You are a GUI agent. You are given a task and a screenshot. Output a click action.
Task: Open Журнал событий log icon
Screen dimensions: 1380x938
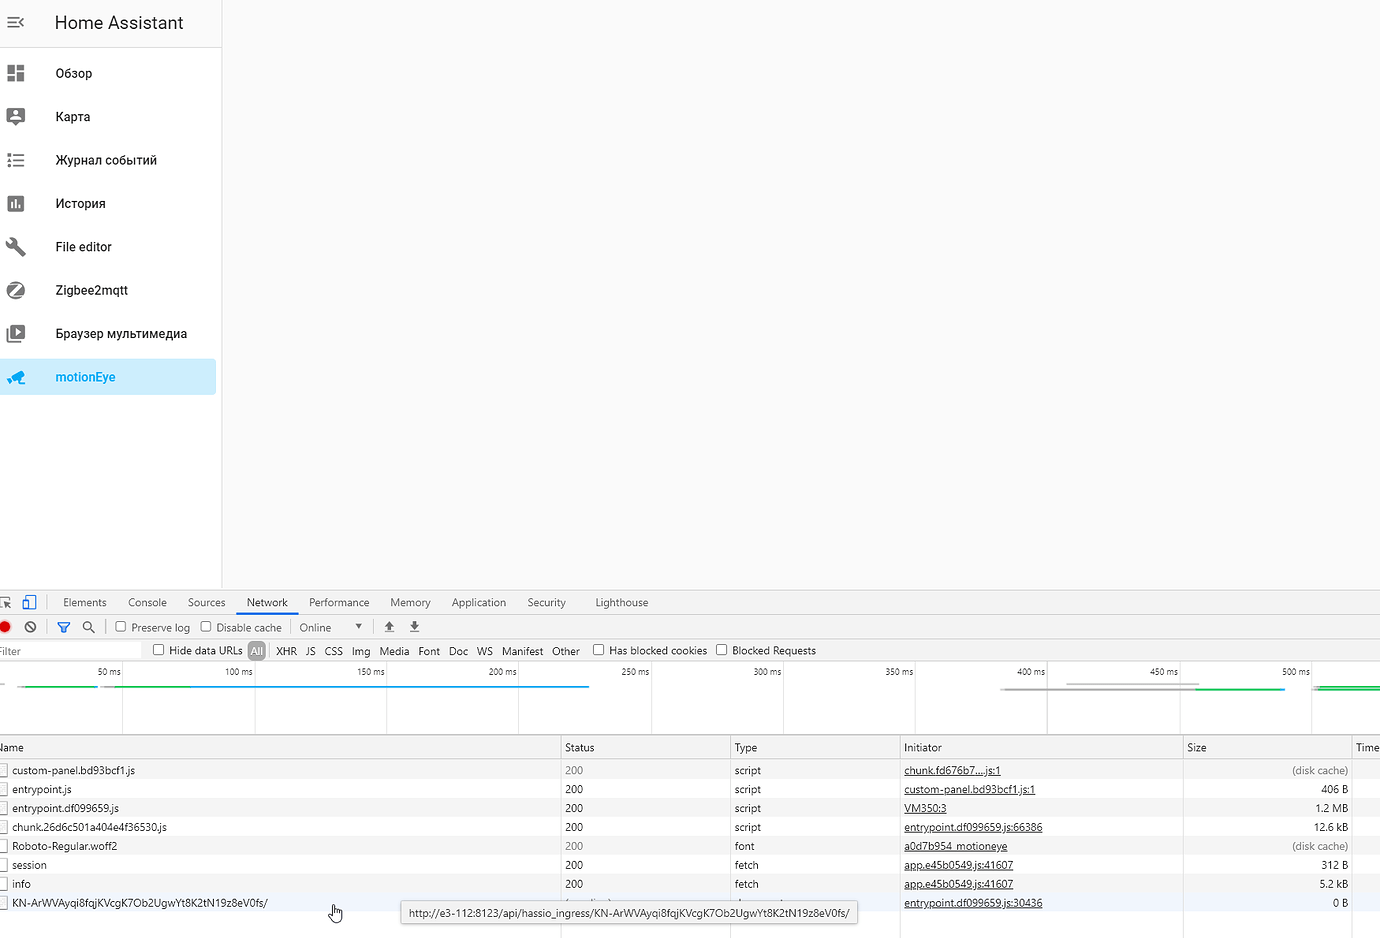click(15, 160)
